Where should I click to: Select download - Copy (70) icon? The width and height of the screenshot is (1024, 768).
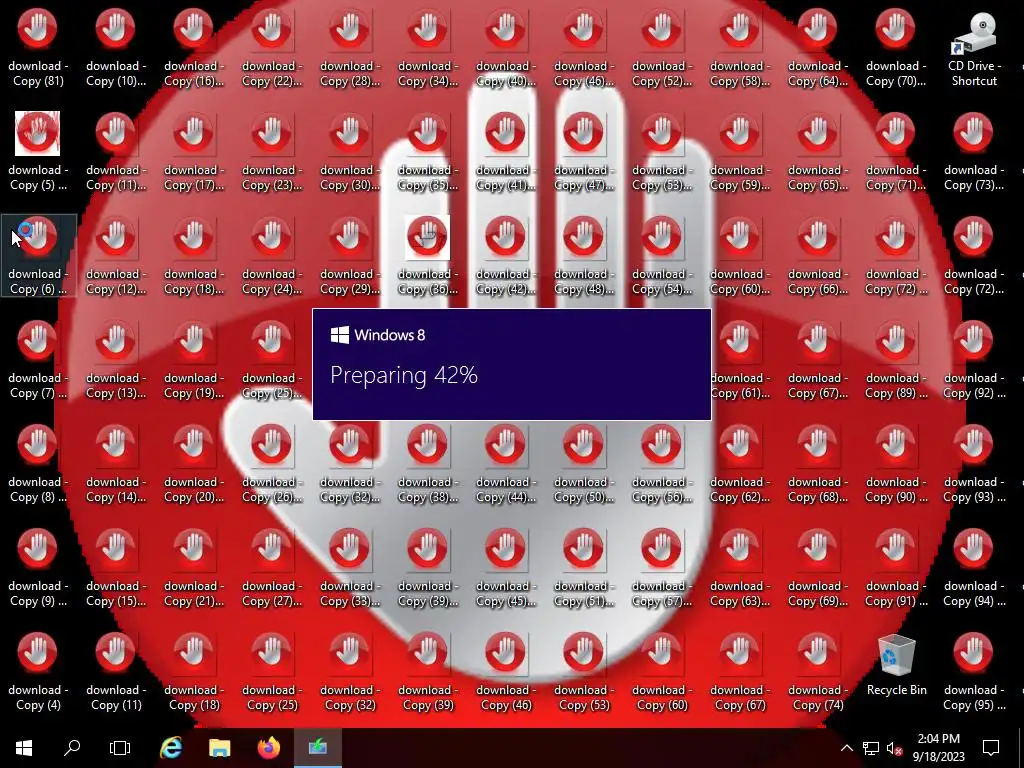click(x=895, y=49)
